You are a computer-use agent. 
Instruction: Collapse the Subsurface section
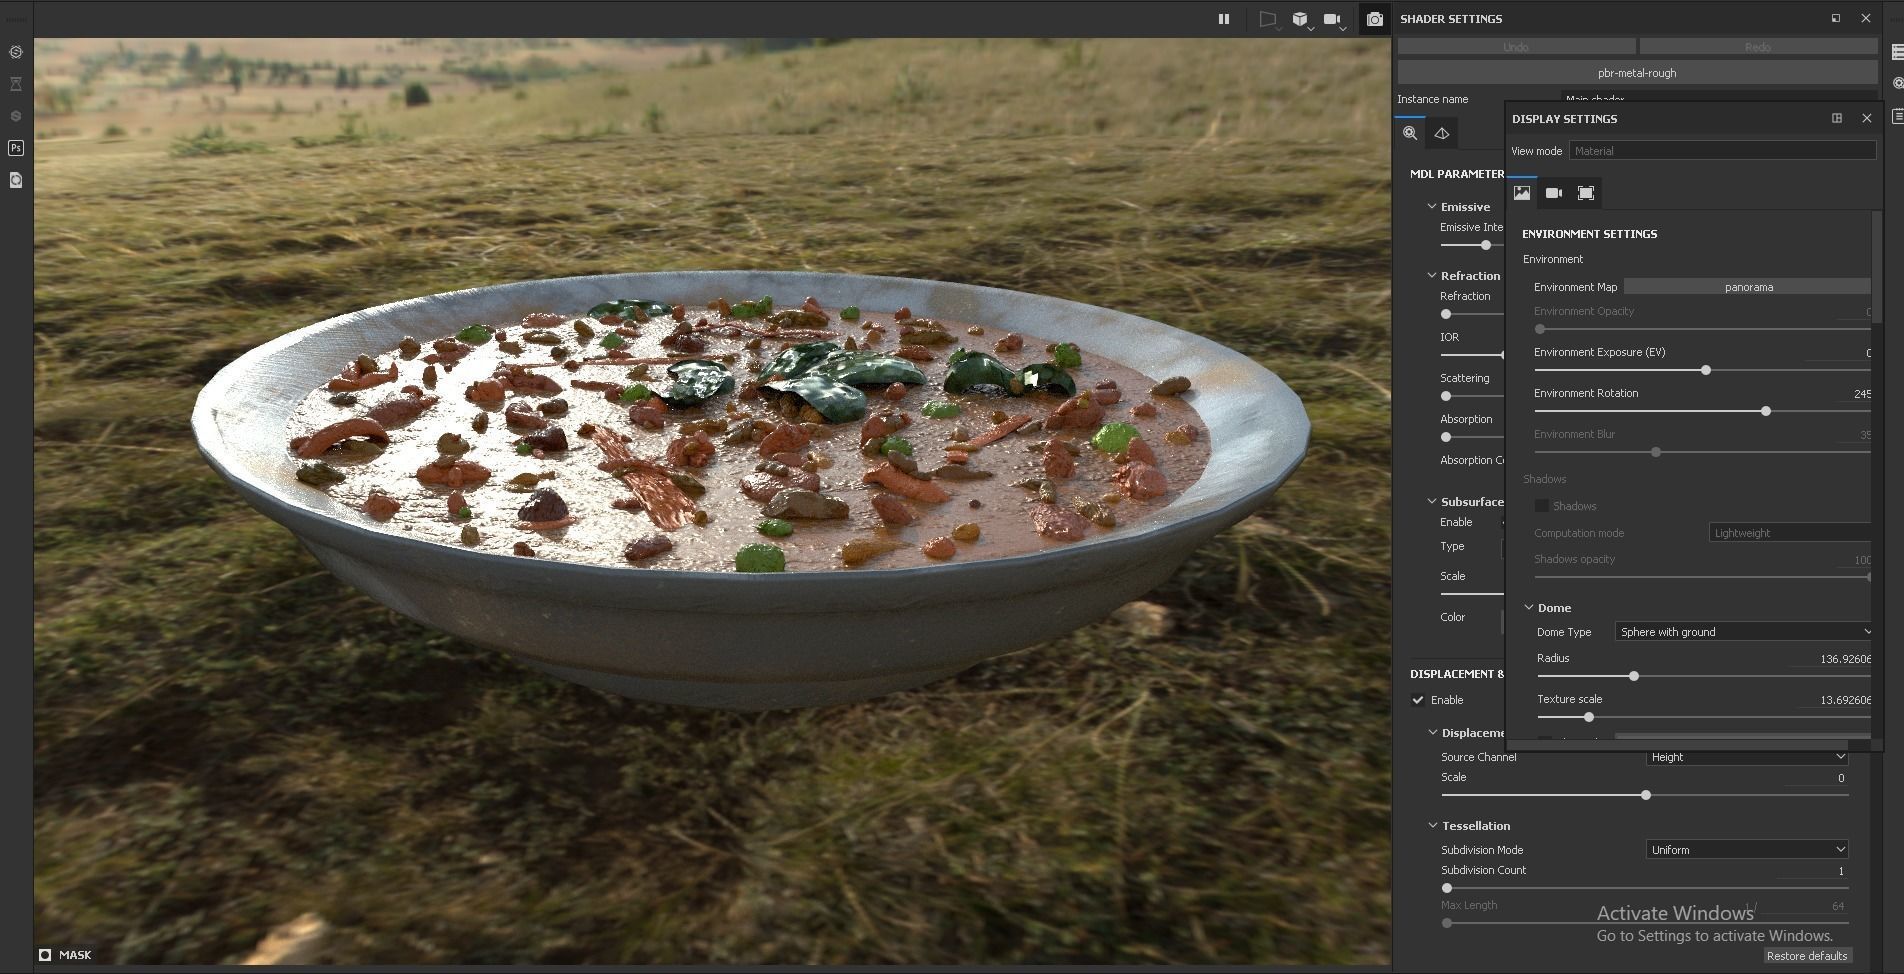tap(1432, 502)
